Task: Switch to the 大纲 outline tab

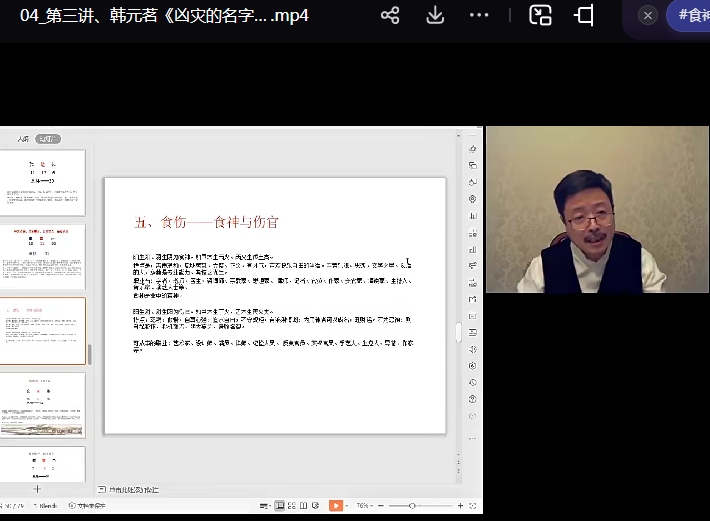Action: click(x=23, y=139)
